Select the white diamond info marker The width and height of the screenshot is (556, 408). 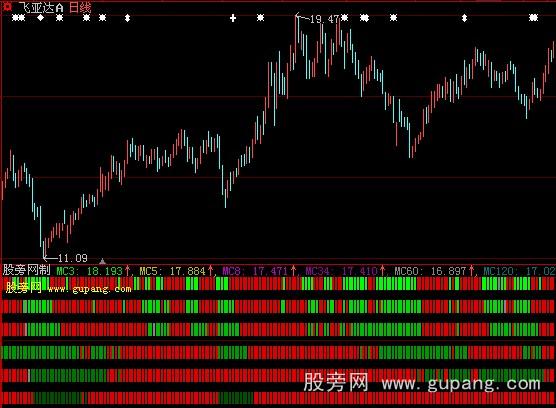pyautogui.click(x=41, y=17)
